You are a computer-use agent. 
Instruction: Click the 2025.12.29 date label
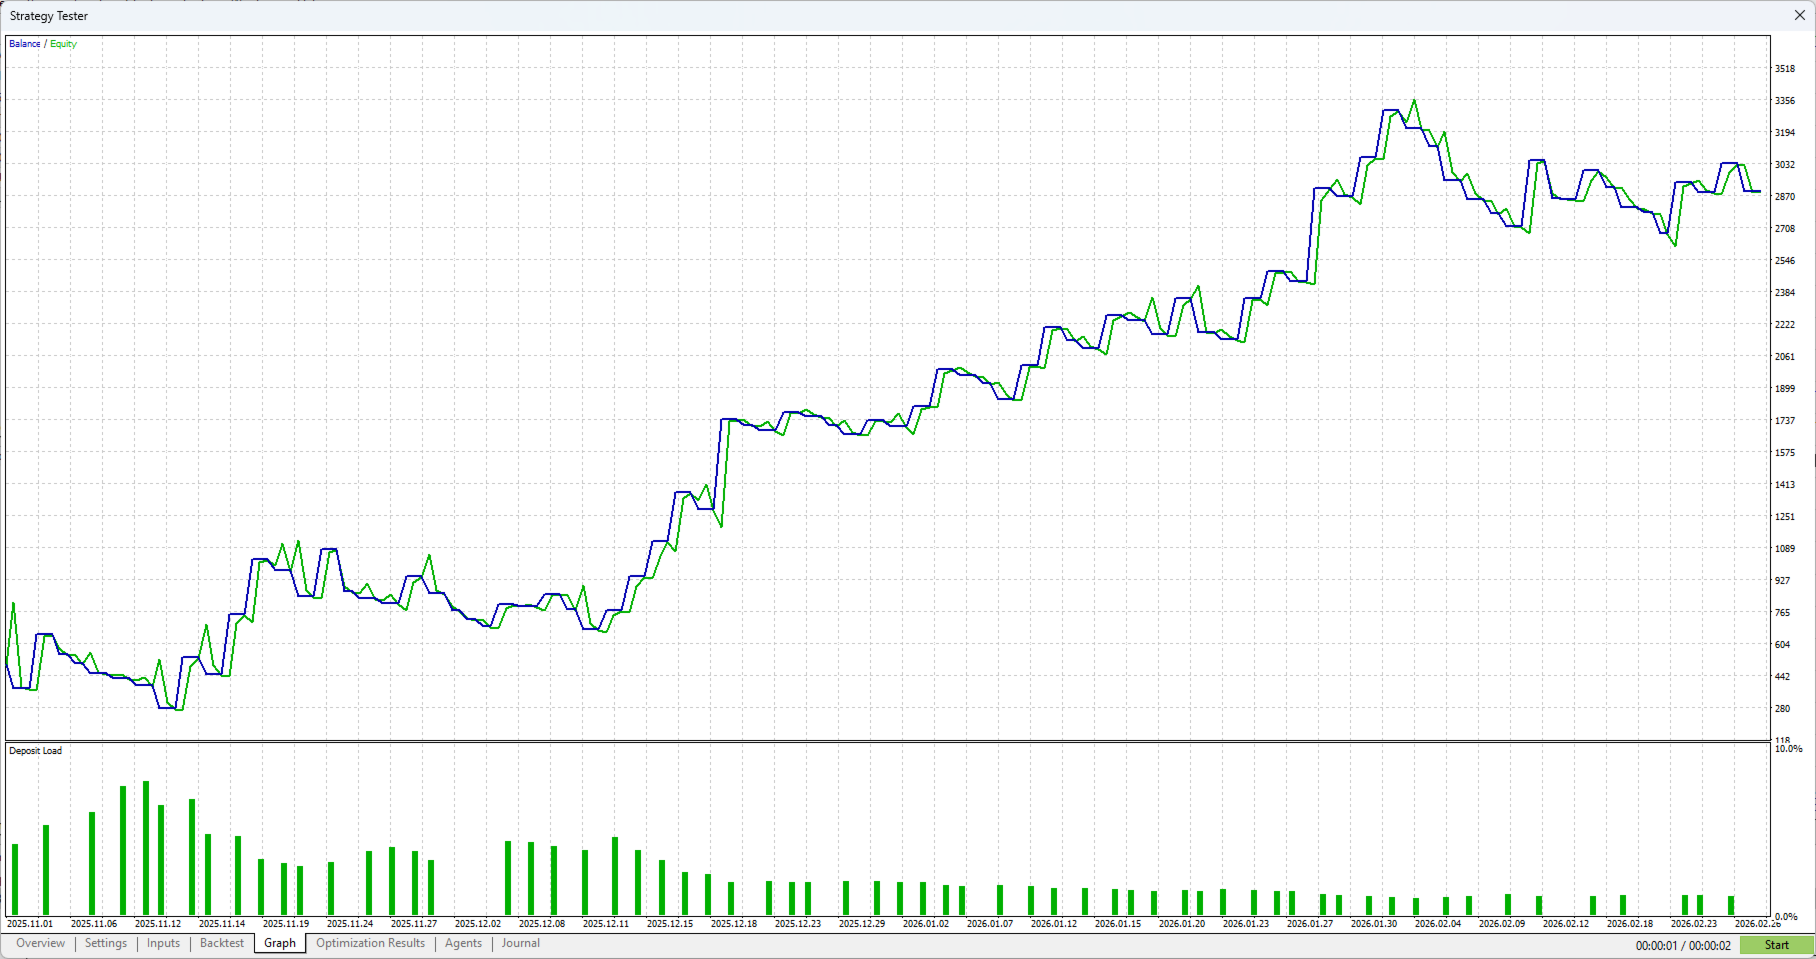(x=862, y=924)
